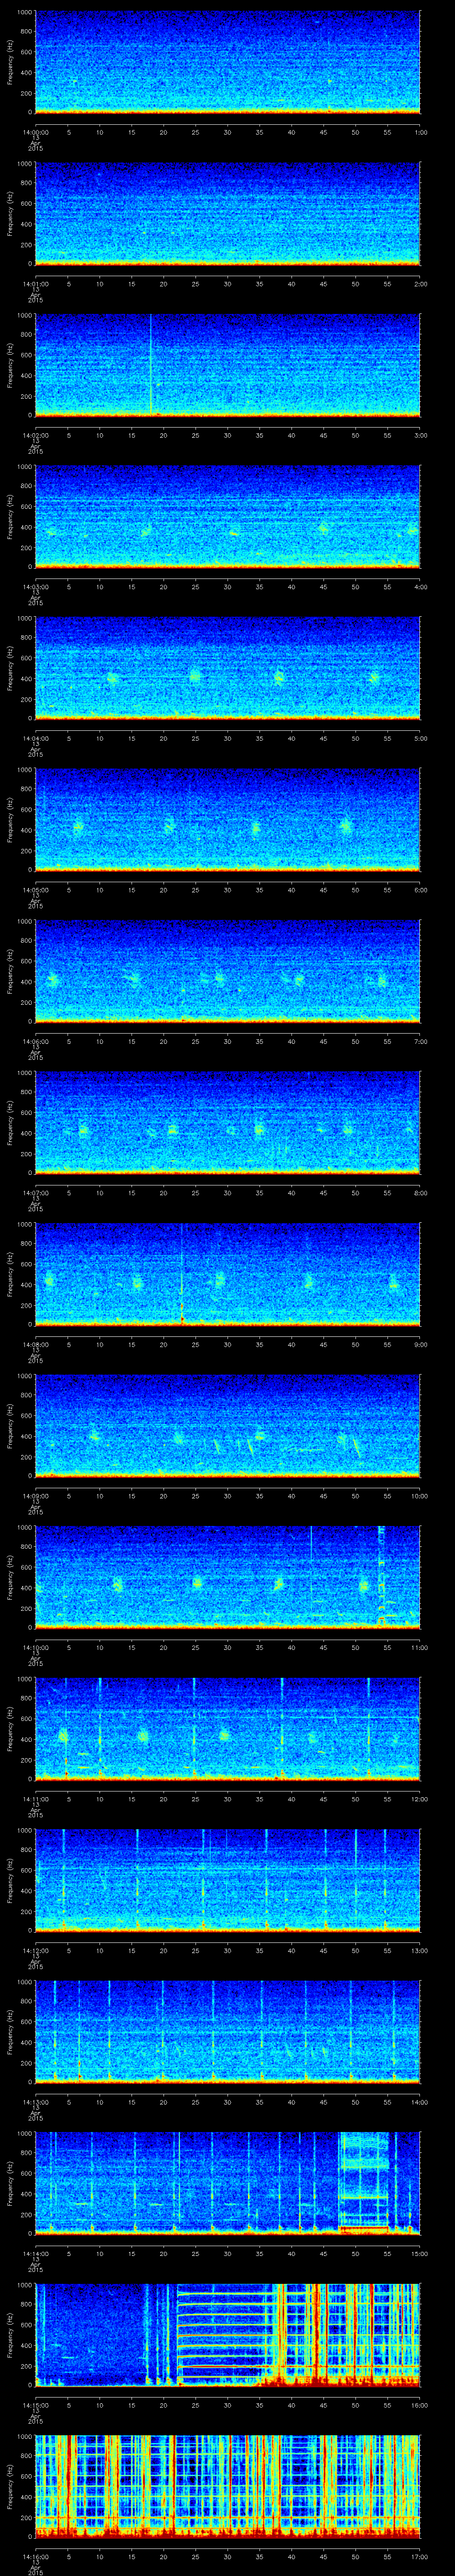Click the 10:00 end time label
This screenshot has width=455, height=2576.
click(x=420, y=1496)
